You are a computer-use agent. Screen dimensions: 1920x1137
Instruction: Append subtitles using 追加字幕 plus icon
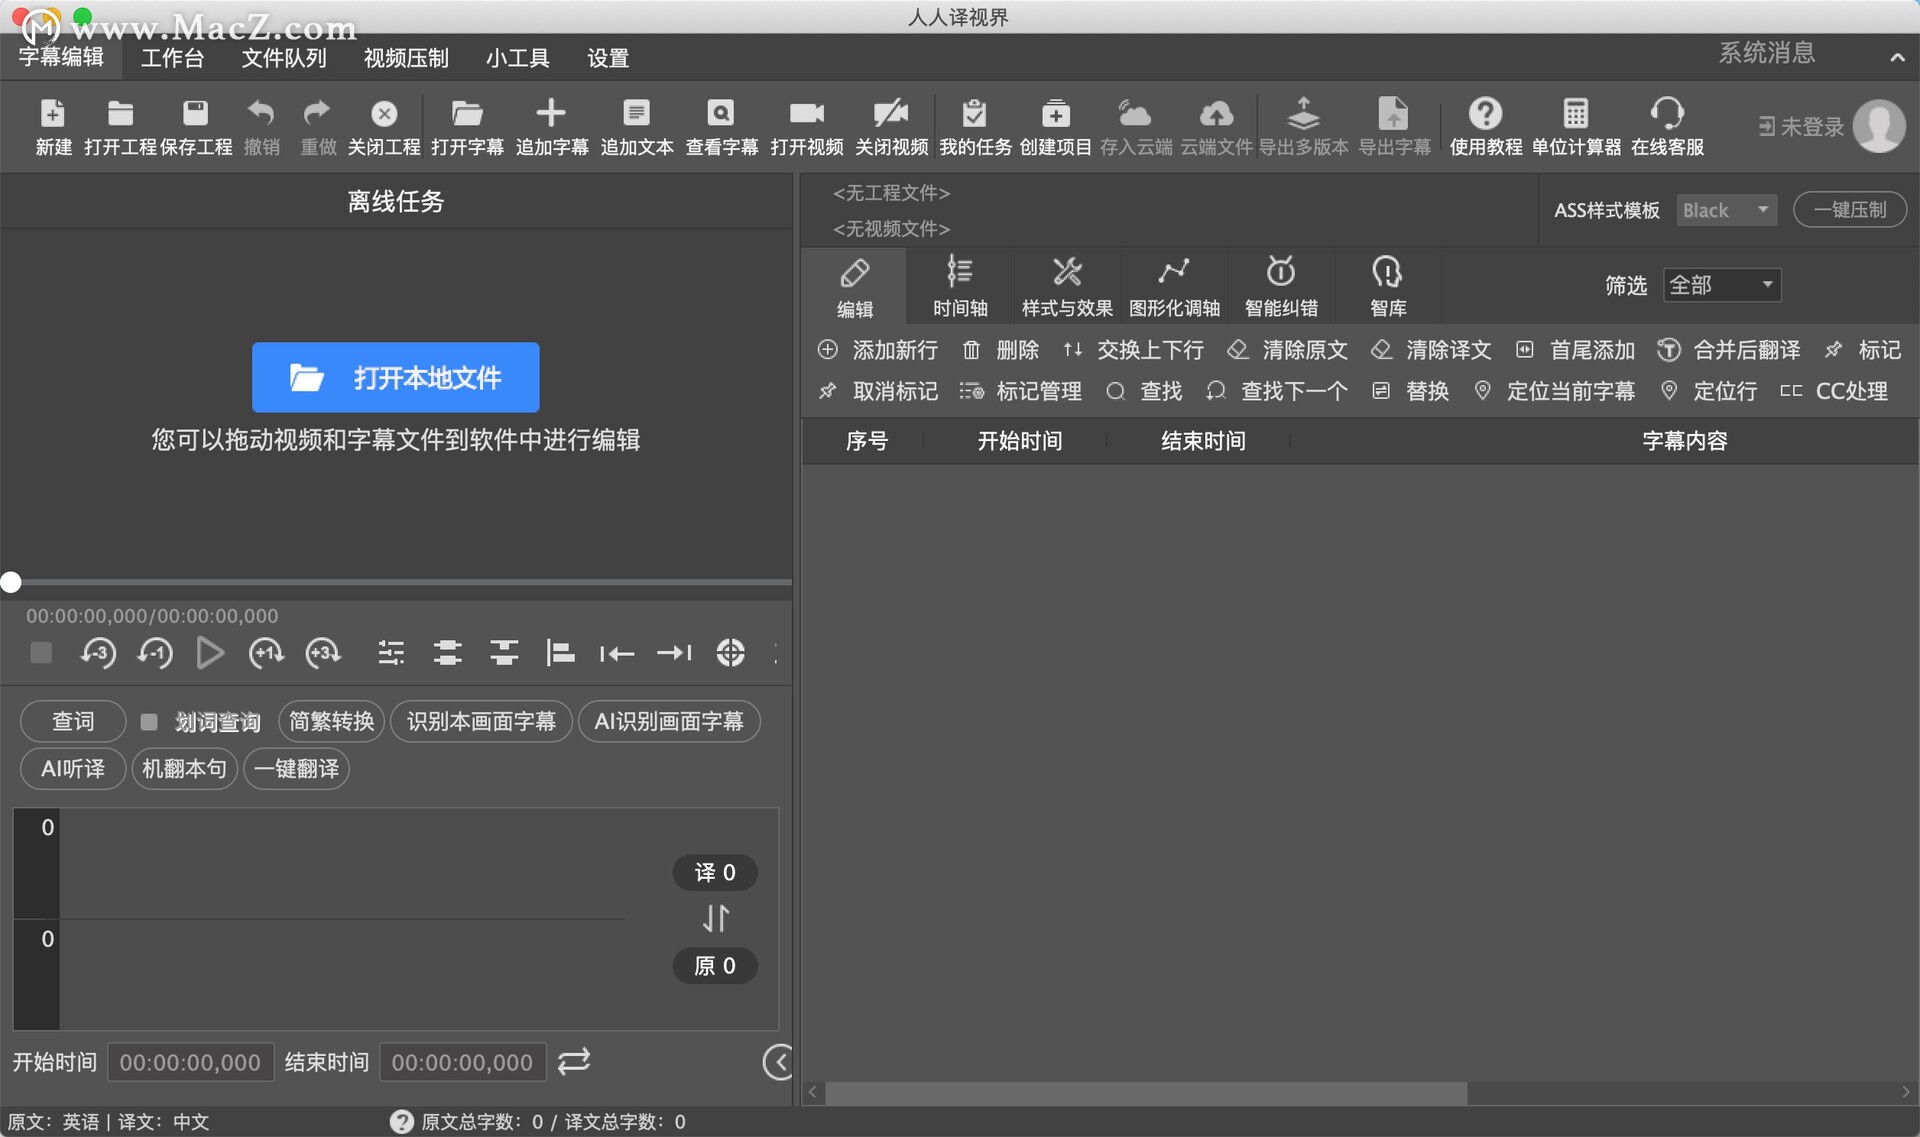click(551, 113)
